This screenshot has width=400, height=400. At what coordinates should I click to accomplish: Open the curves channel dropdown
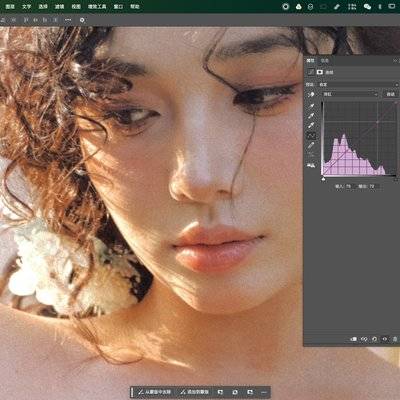pyautogui.click(x=350, y=94)
